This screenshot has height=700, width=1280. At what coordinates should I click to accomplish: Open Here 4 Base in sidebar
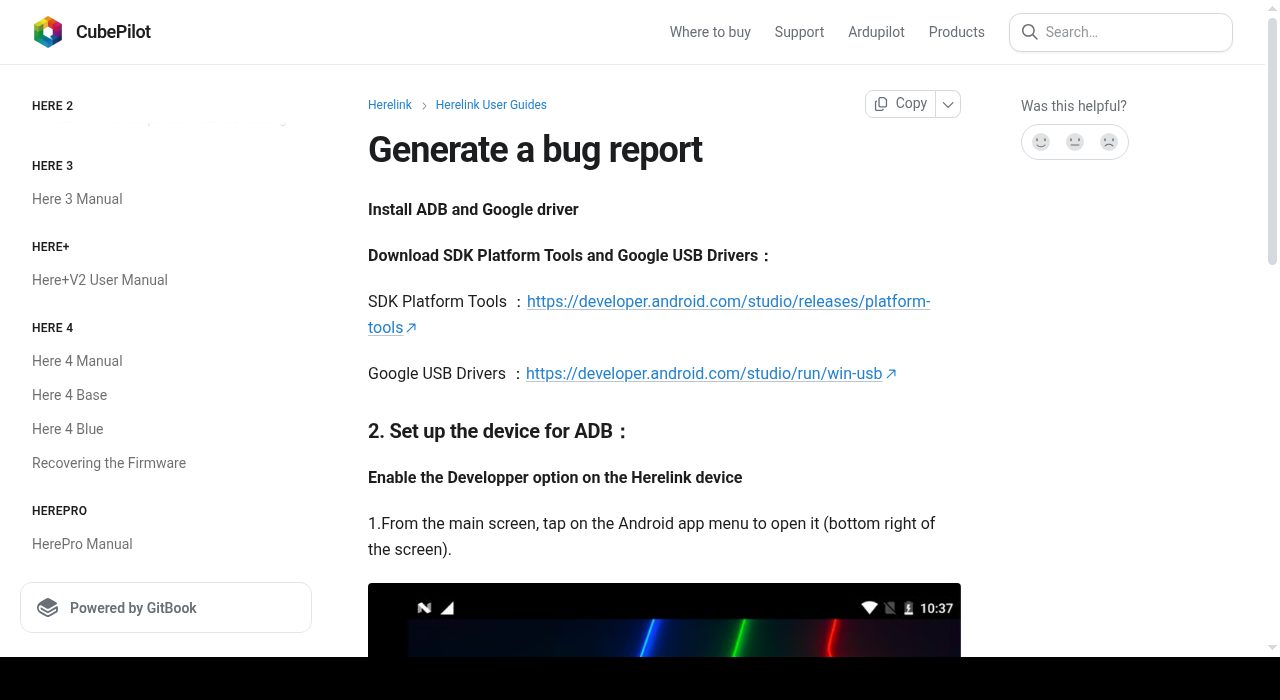click(69, 395)
